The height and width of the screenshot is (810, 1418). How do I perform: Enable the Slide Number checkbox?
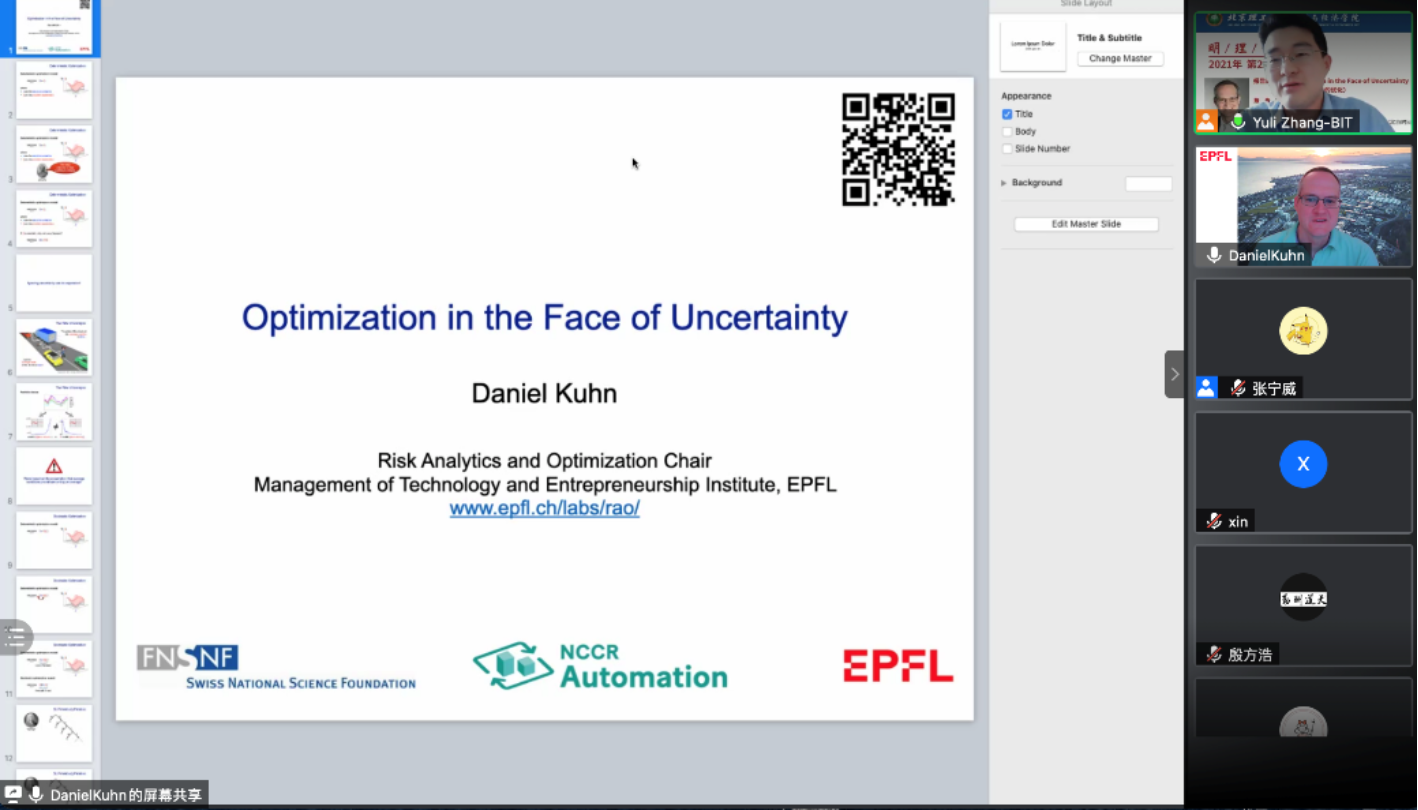click(x=1007, y=148)
